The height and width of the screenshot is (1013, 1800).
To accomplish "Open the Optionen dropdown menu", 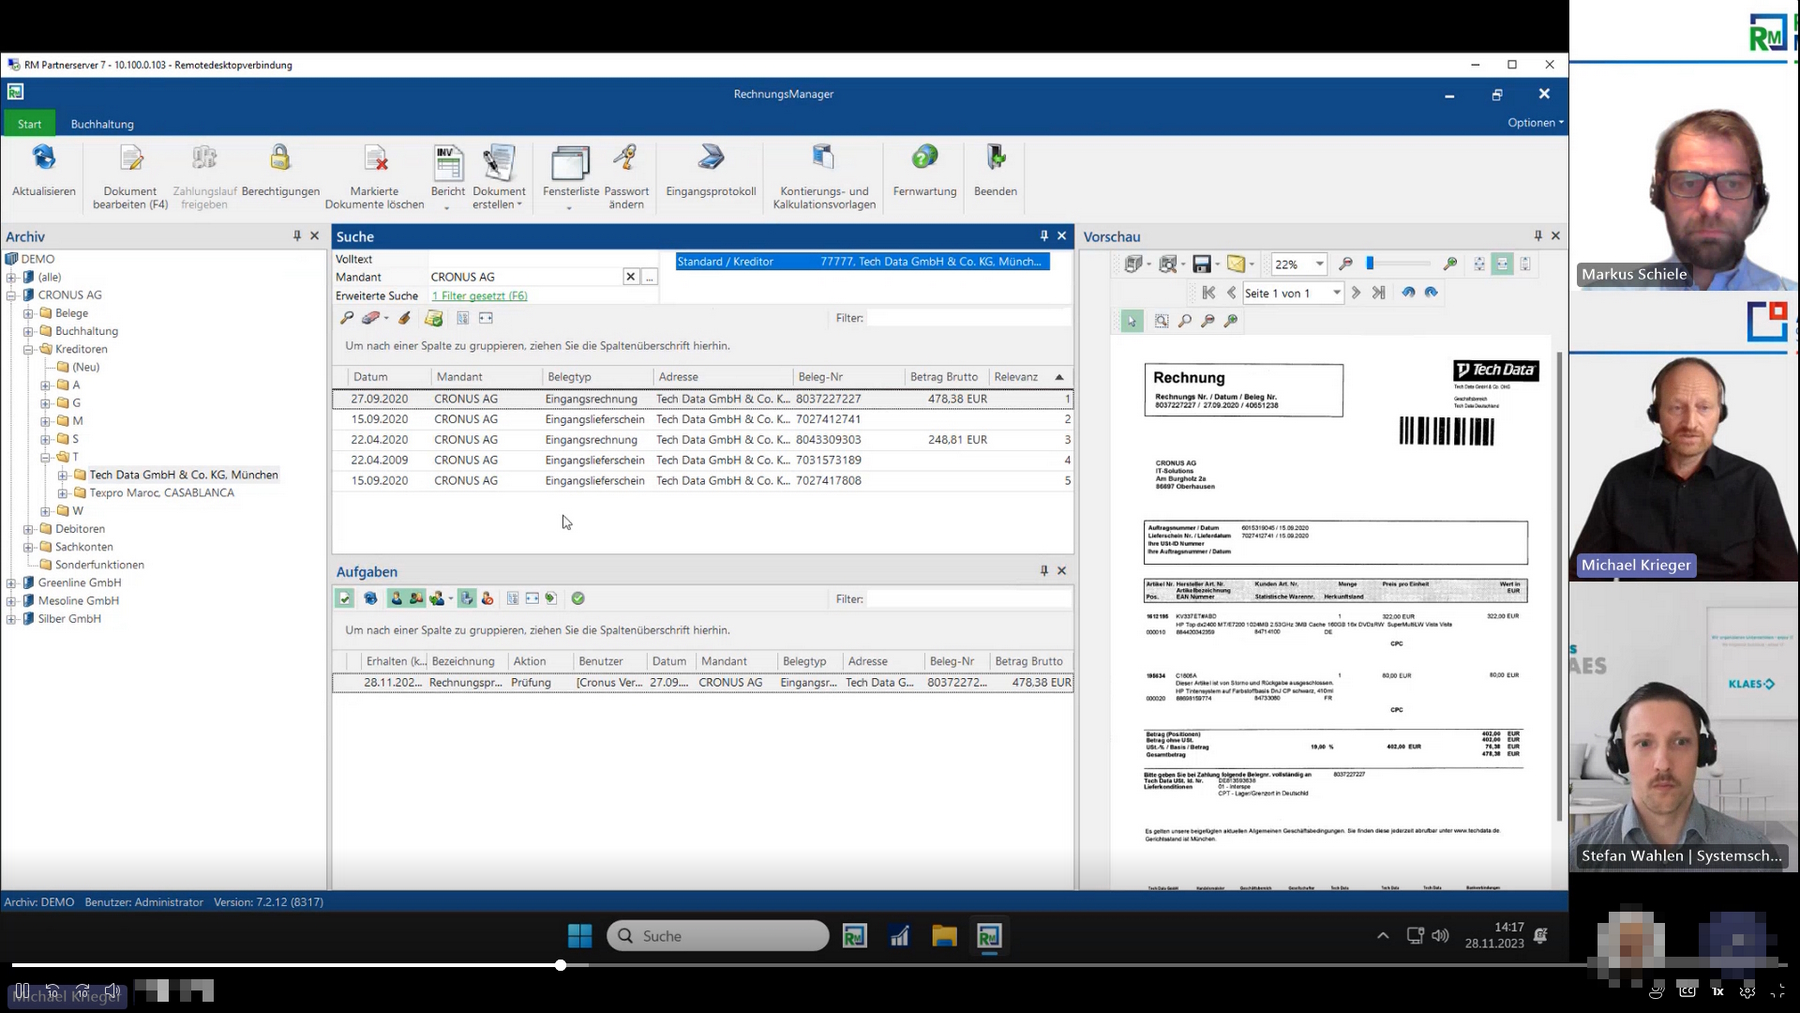I will pyautogui.click(x=1535, y=122).
